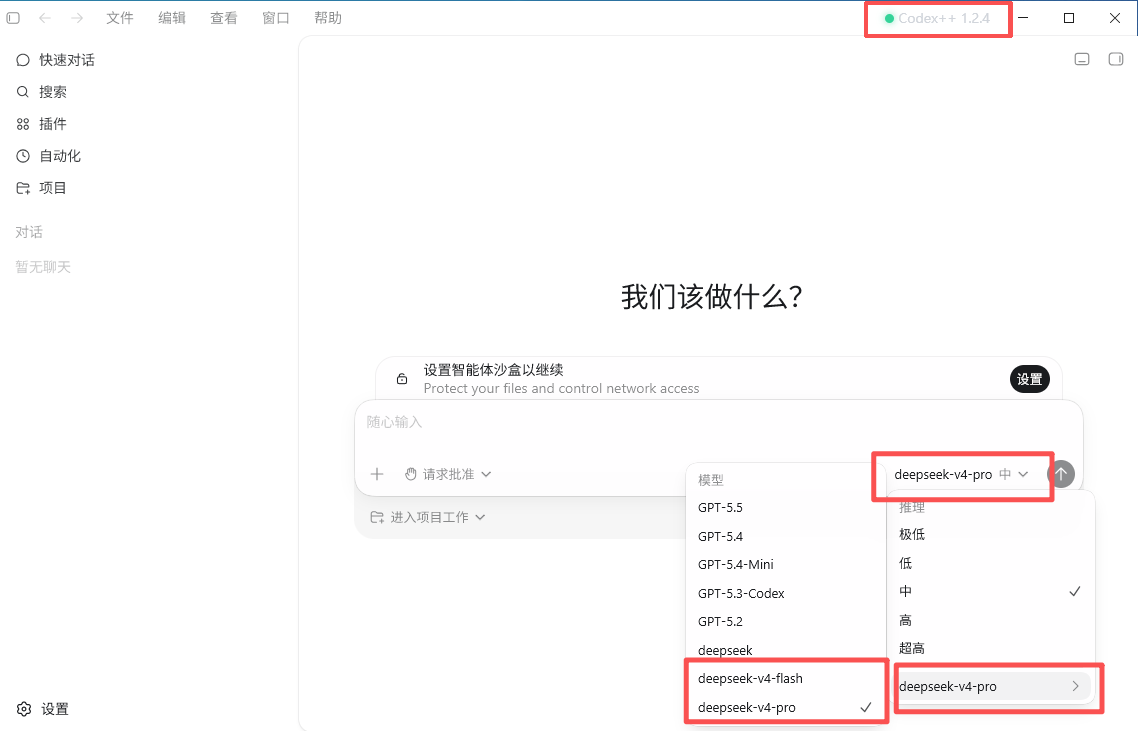This screenshot has width=1138, height=731.
Task: Click the 自动化 clock icon
Action: coord(23,156)
